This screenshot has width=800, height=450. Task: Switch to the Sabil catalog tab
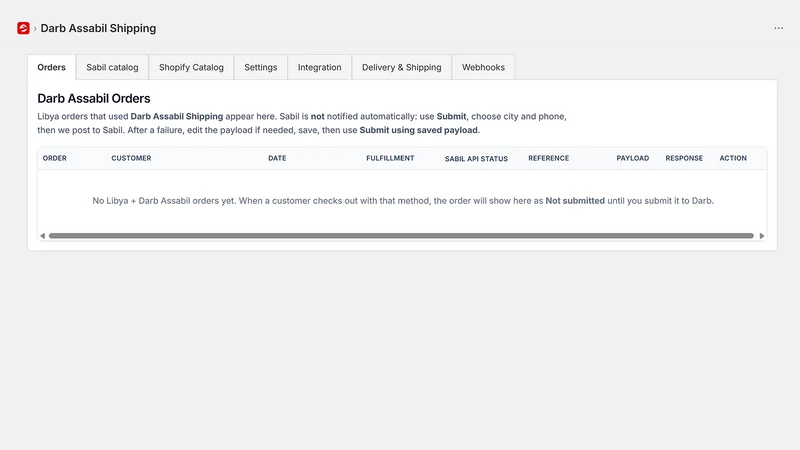pos(112,67)
